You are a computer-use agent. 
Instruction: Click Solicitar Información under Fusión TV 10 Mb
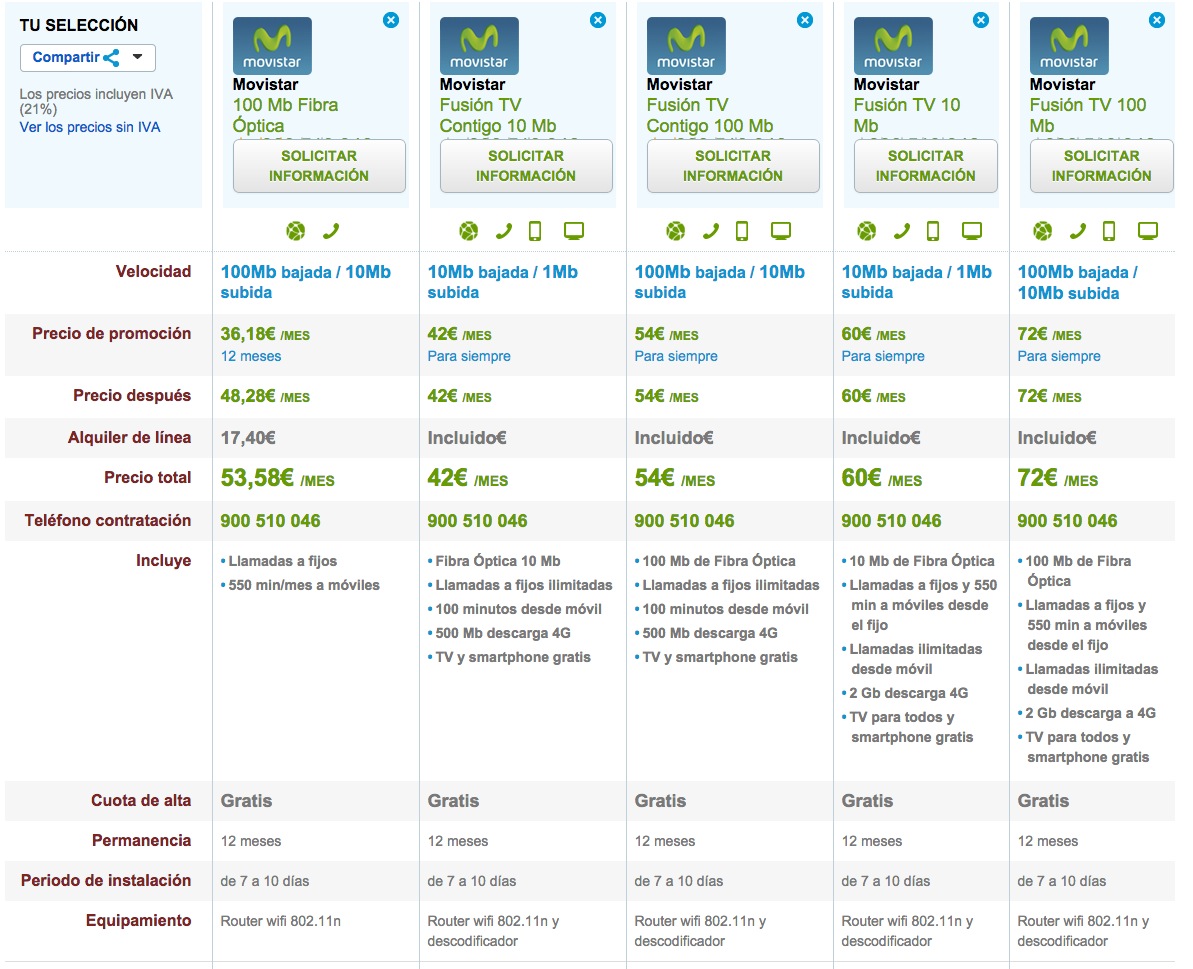[x=925, y=166]
